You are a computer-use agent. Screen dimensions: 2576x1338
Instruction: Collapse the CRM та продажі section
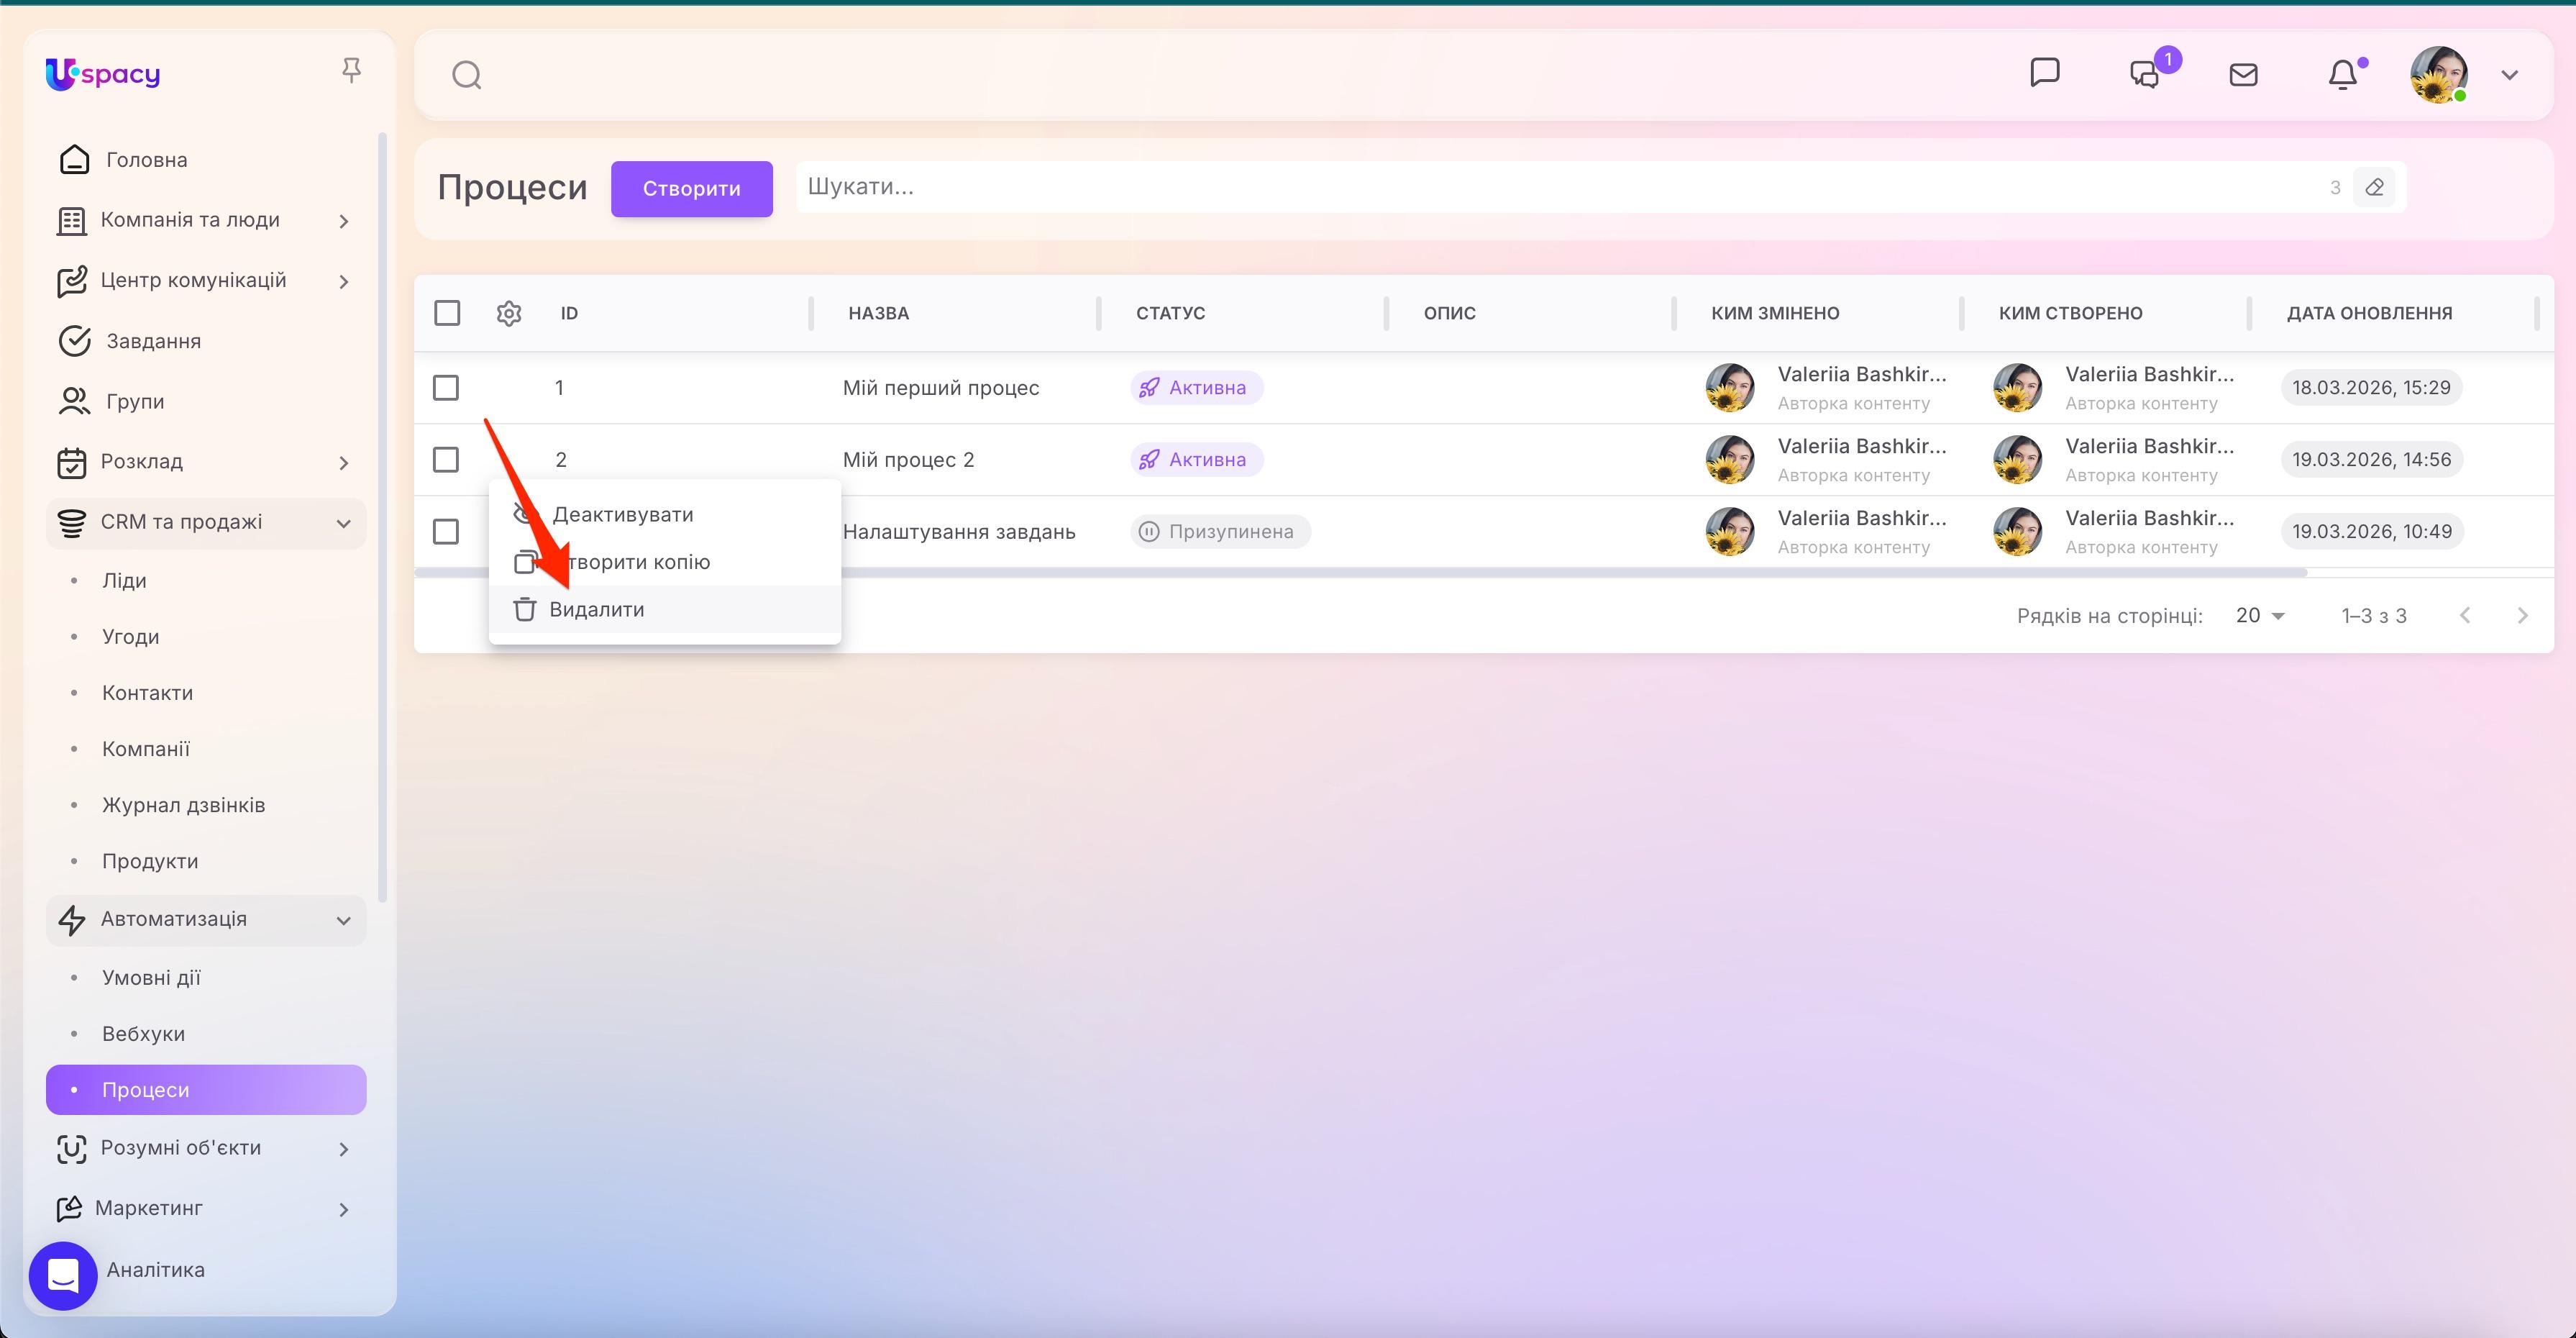344,522
